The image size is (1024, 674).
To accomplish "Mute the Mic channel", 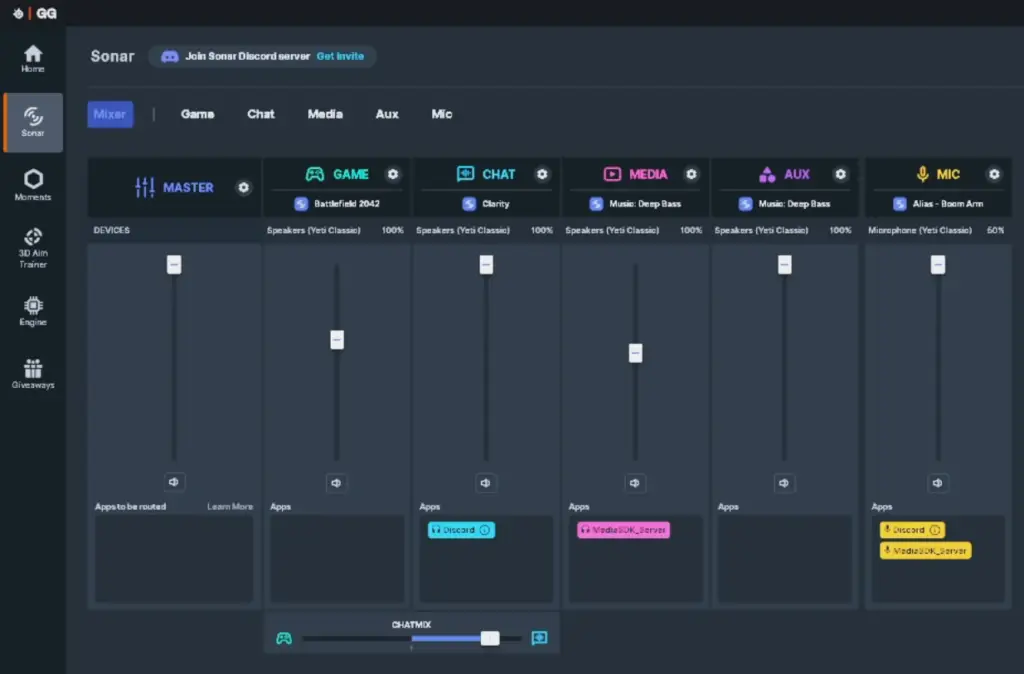I will [937, 483].
